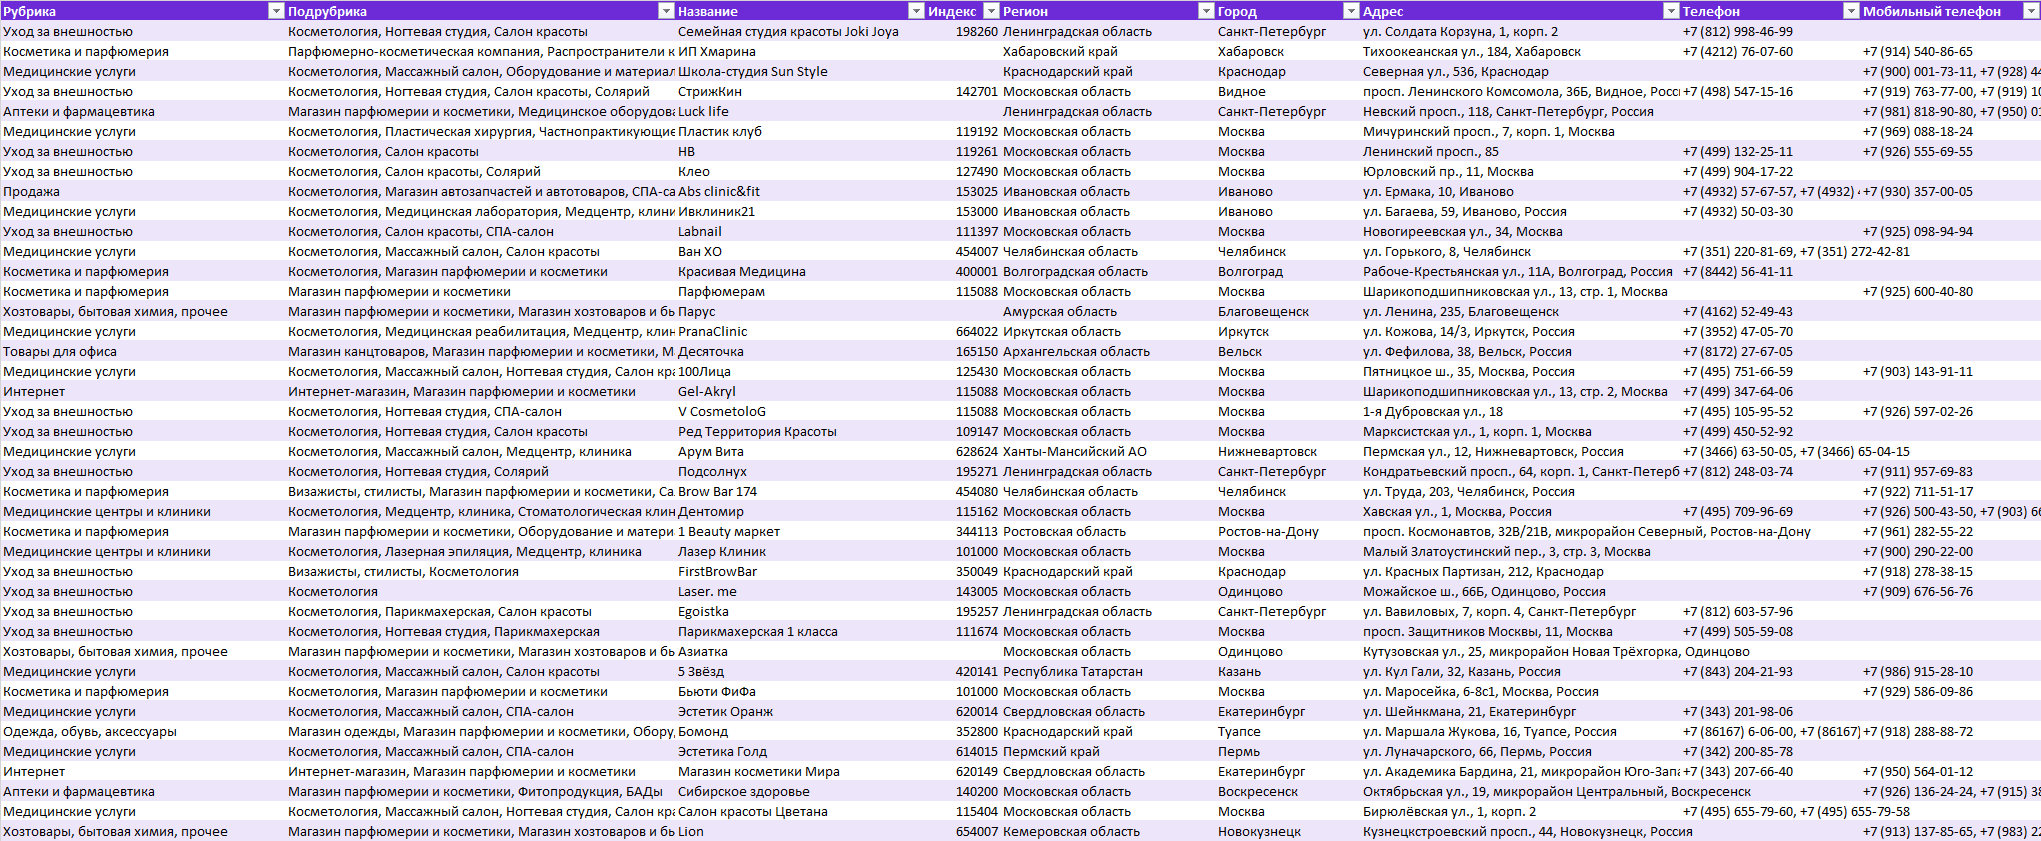Image resolution: width=2041 pixels, height=841 pixels.
Task: Select the cell "Пластик клуб"
Action: tap(800, 131)
